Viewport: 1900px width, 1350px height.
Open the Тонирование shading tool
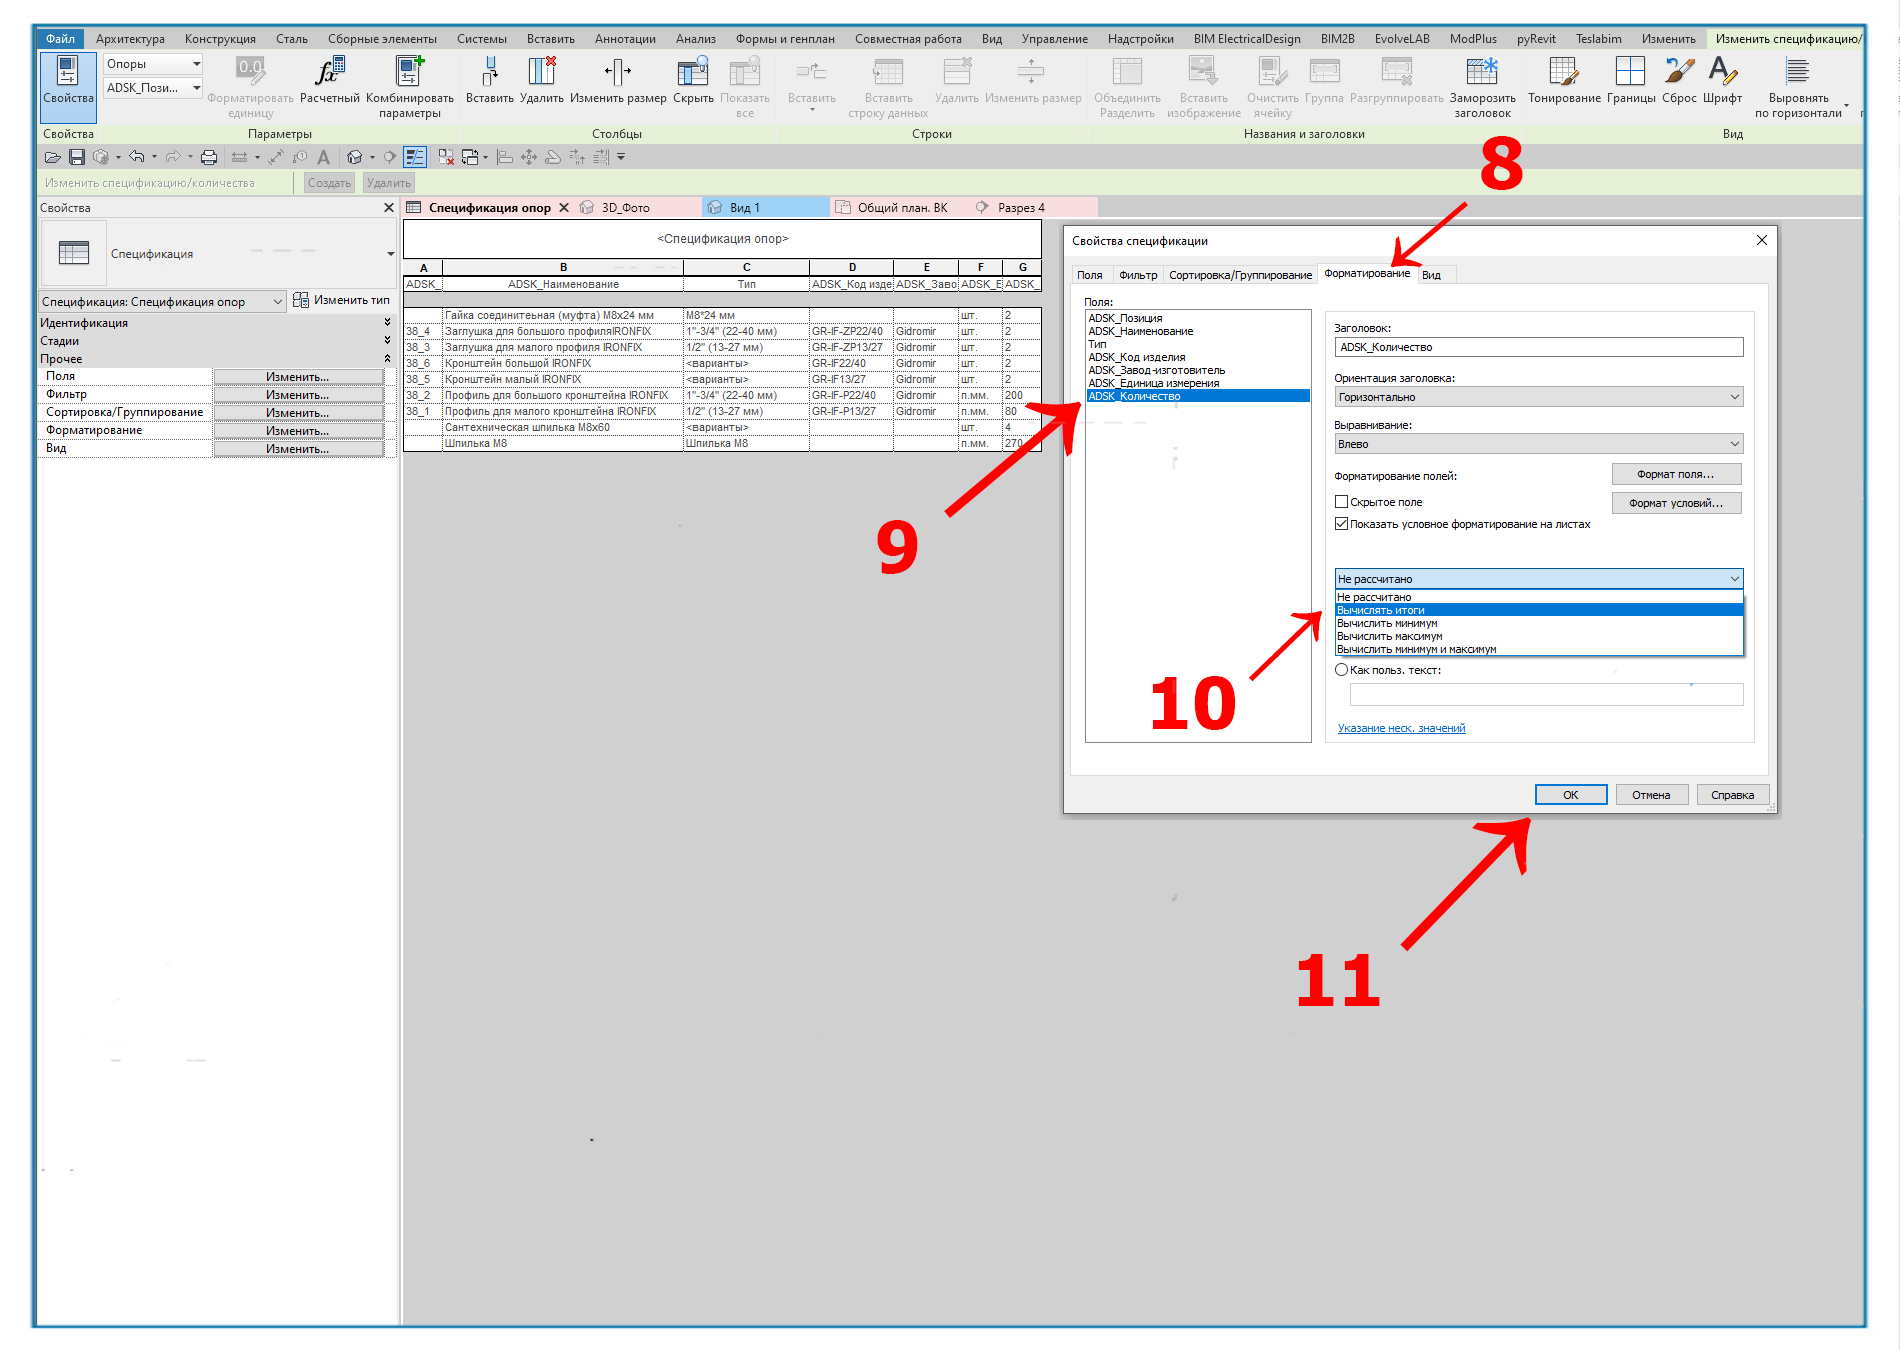coord(1564,80)
